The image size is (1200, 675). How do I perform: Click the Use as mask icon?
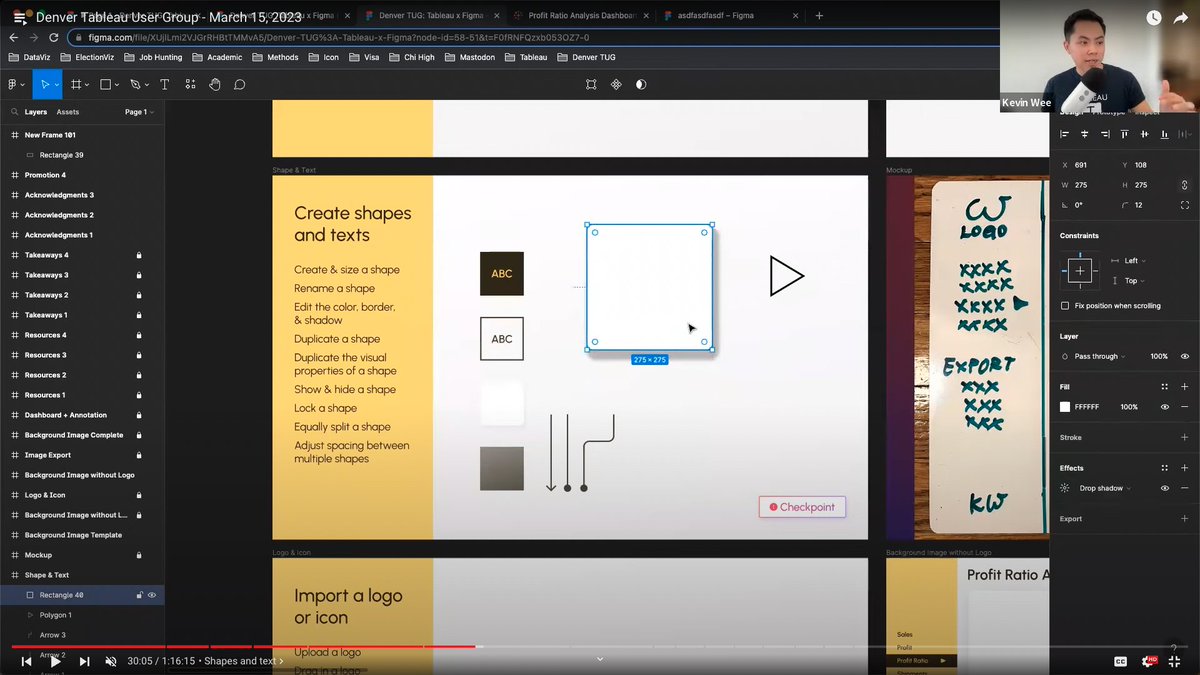[x=641, y=84]
